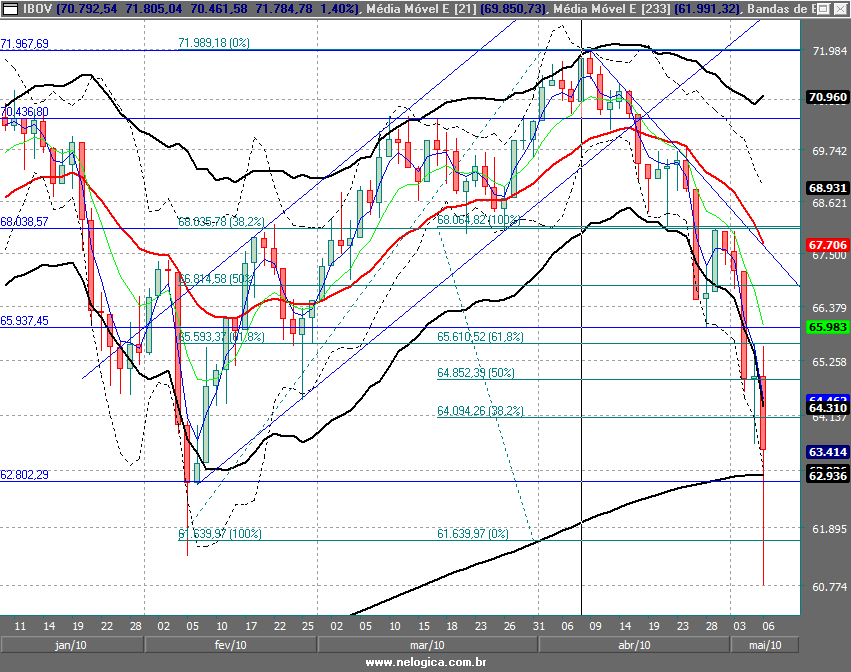This screenshot has width=851, height=672.
Task: Click the IBOV symbol title
Action: (37, 9)
